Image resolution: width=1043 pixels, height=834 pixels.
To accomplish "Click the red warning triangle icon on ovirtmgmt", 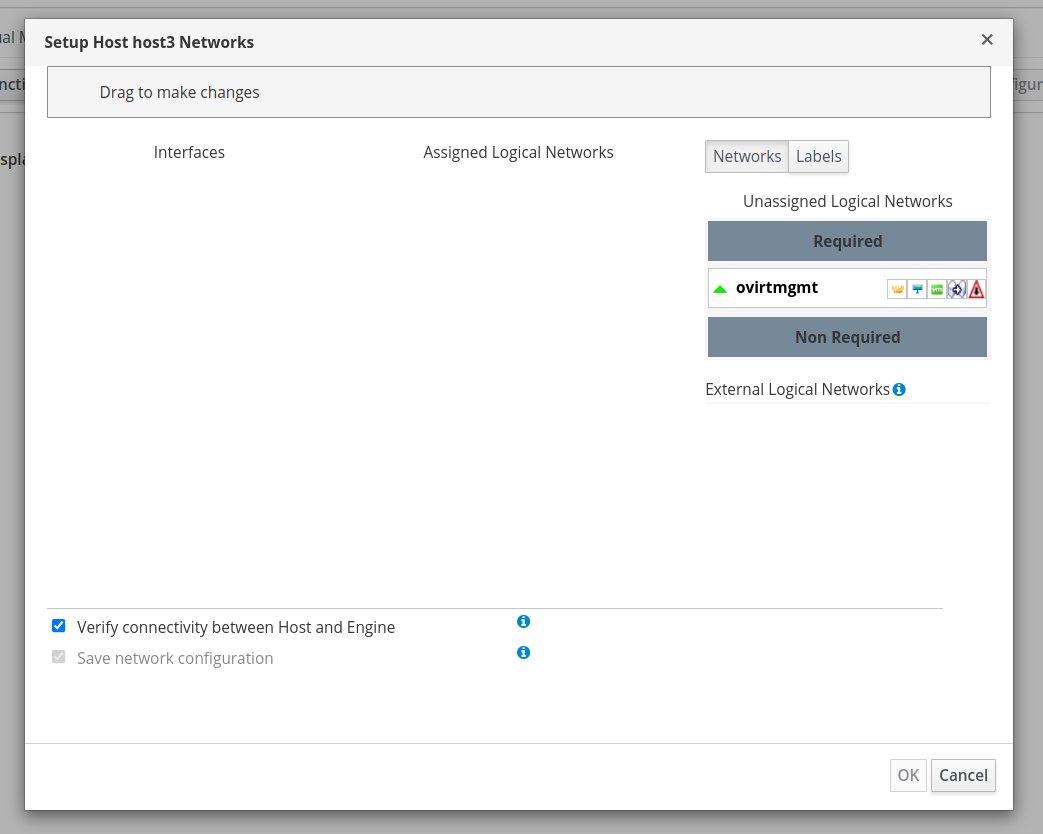I will click(x=977, y=289).
